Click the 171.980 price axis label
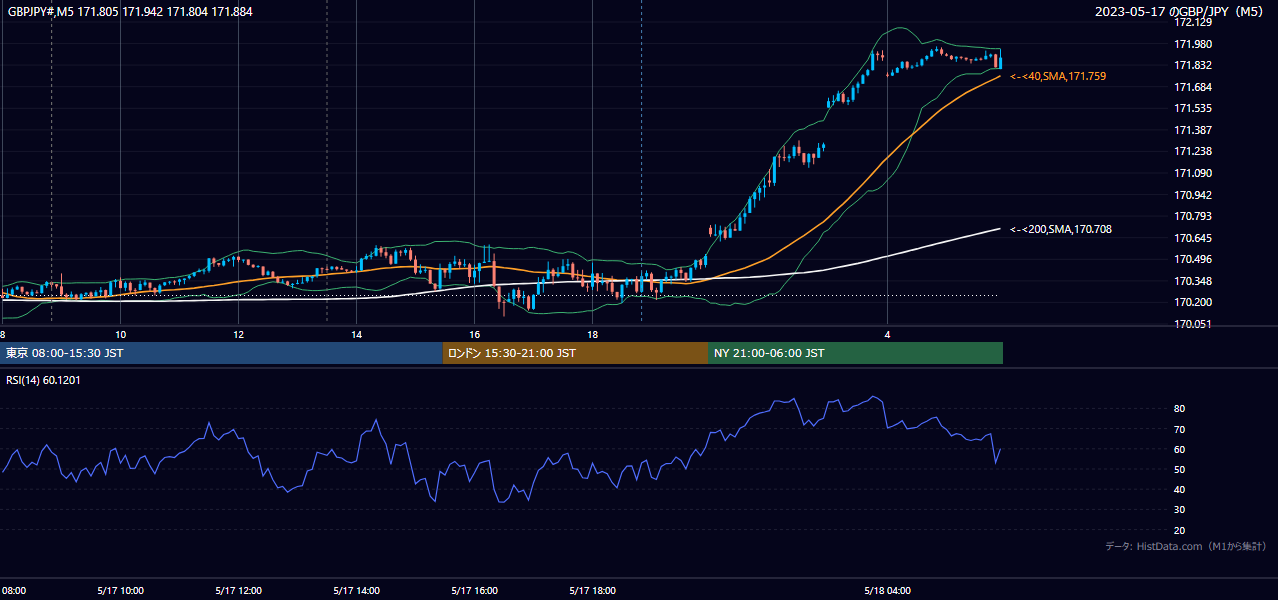 click(1193, 44)
